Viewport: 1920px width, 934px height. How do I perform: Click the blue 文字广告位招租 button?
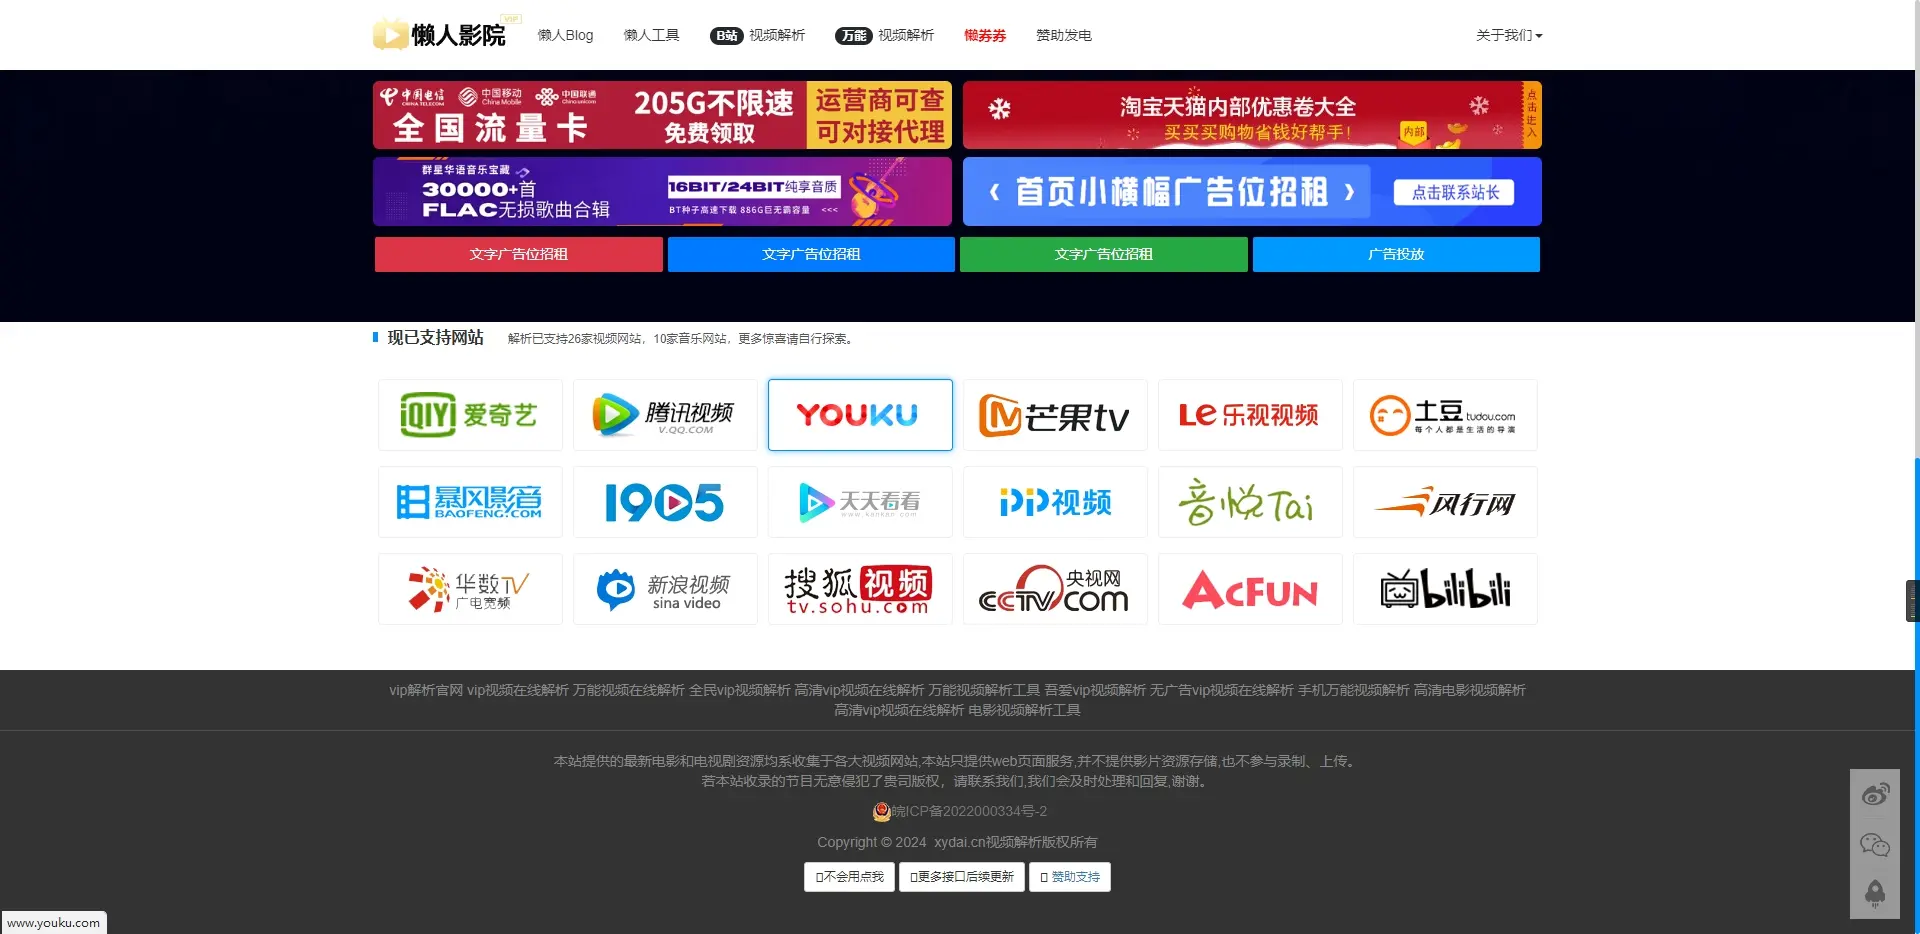(x=811, y=254)
